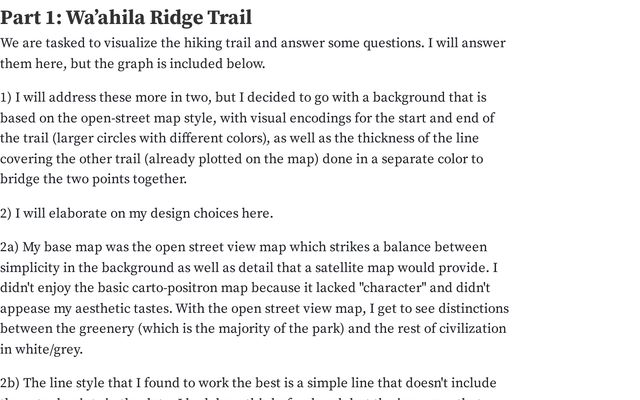Click the line "2) I will elaborate on my design choices"
The image size is (640, 400).
click(x=136, y=213)
